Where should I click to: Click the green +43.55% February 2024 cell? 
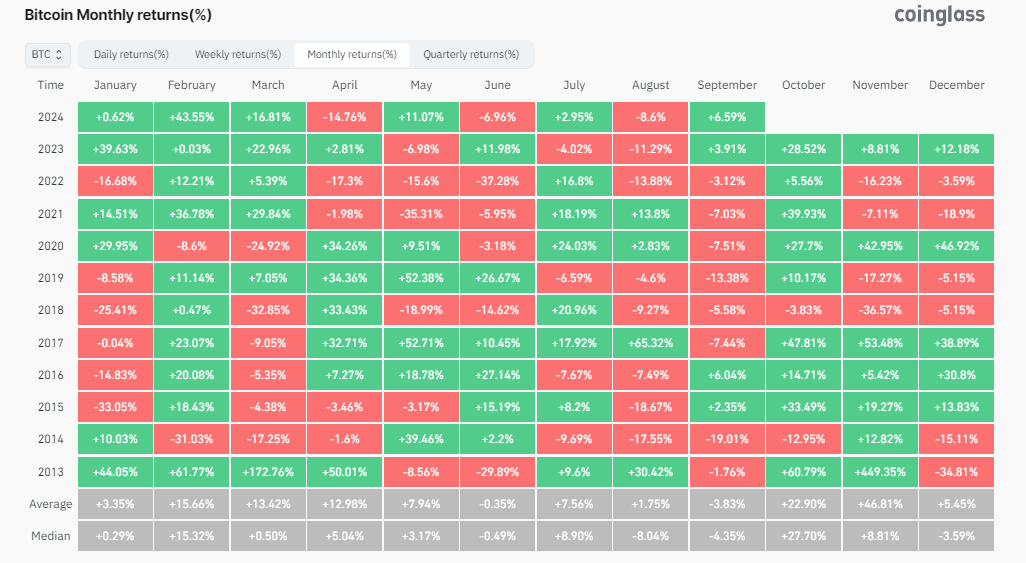pyautogui.click(x=192, y=117)
